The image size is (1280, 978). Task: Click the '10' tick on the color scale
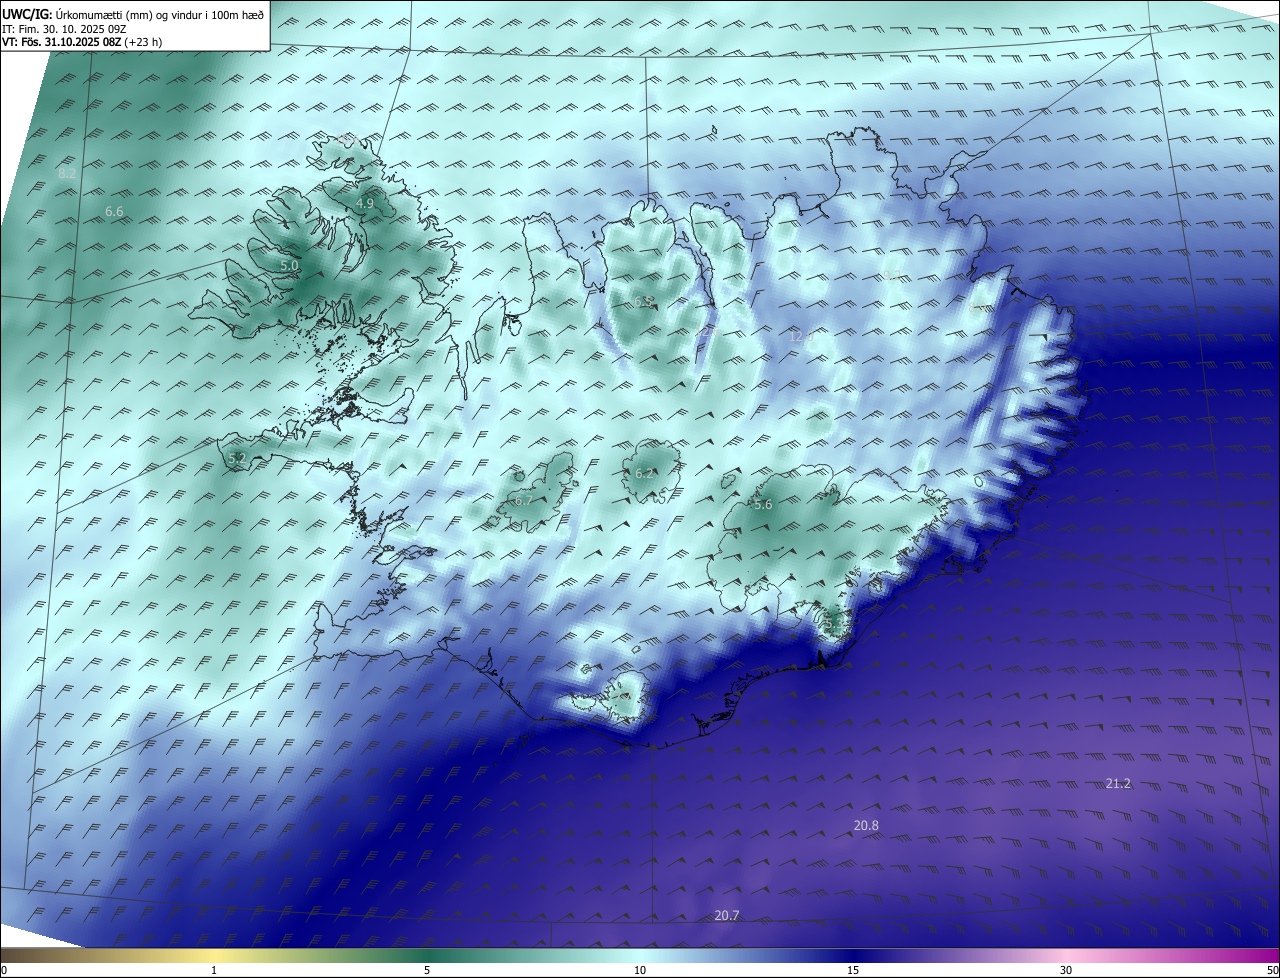click(x=640, y=970)
